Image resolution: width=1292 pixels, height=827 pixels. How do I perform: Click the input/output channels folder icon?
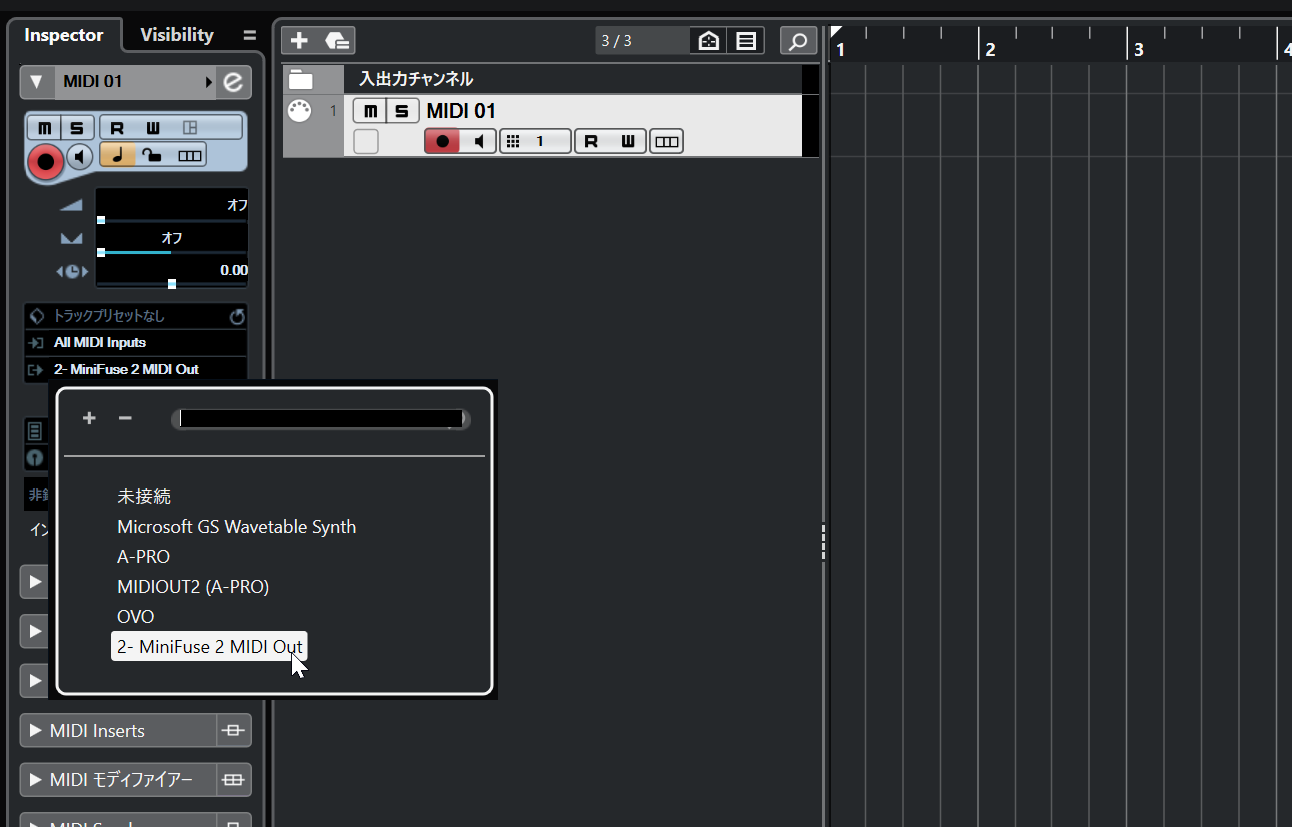point(301,80)
